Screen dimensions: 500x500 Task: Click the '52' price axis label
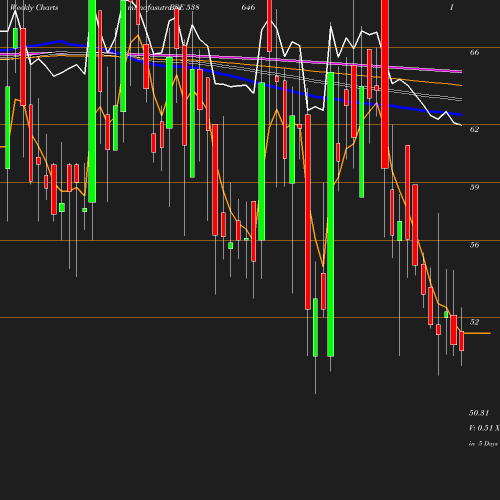pos(474,322)
